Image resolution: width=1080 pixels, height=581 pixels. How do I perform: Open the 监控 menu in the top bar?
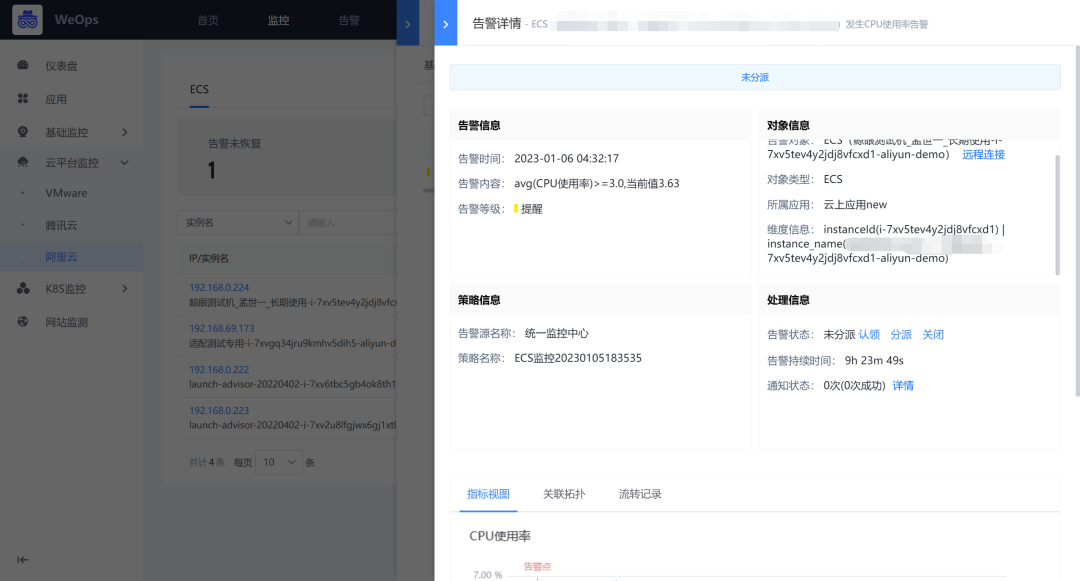pyautogui.click(x=277, y=19)
